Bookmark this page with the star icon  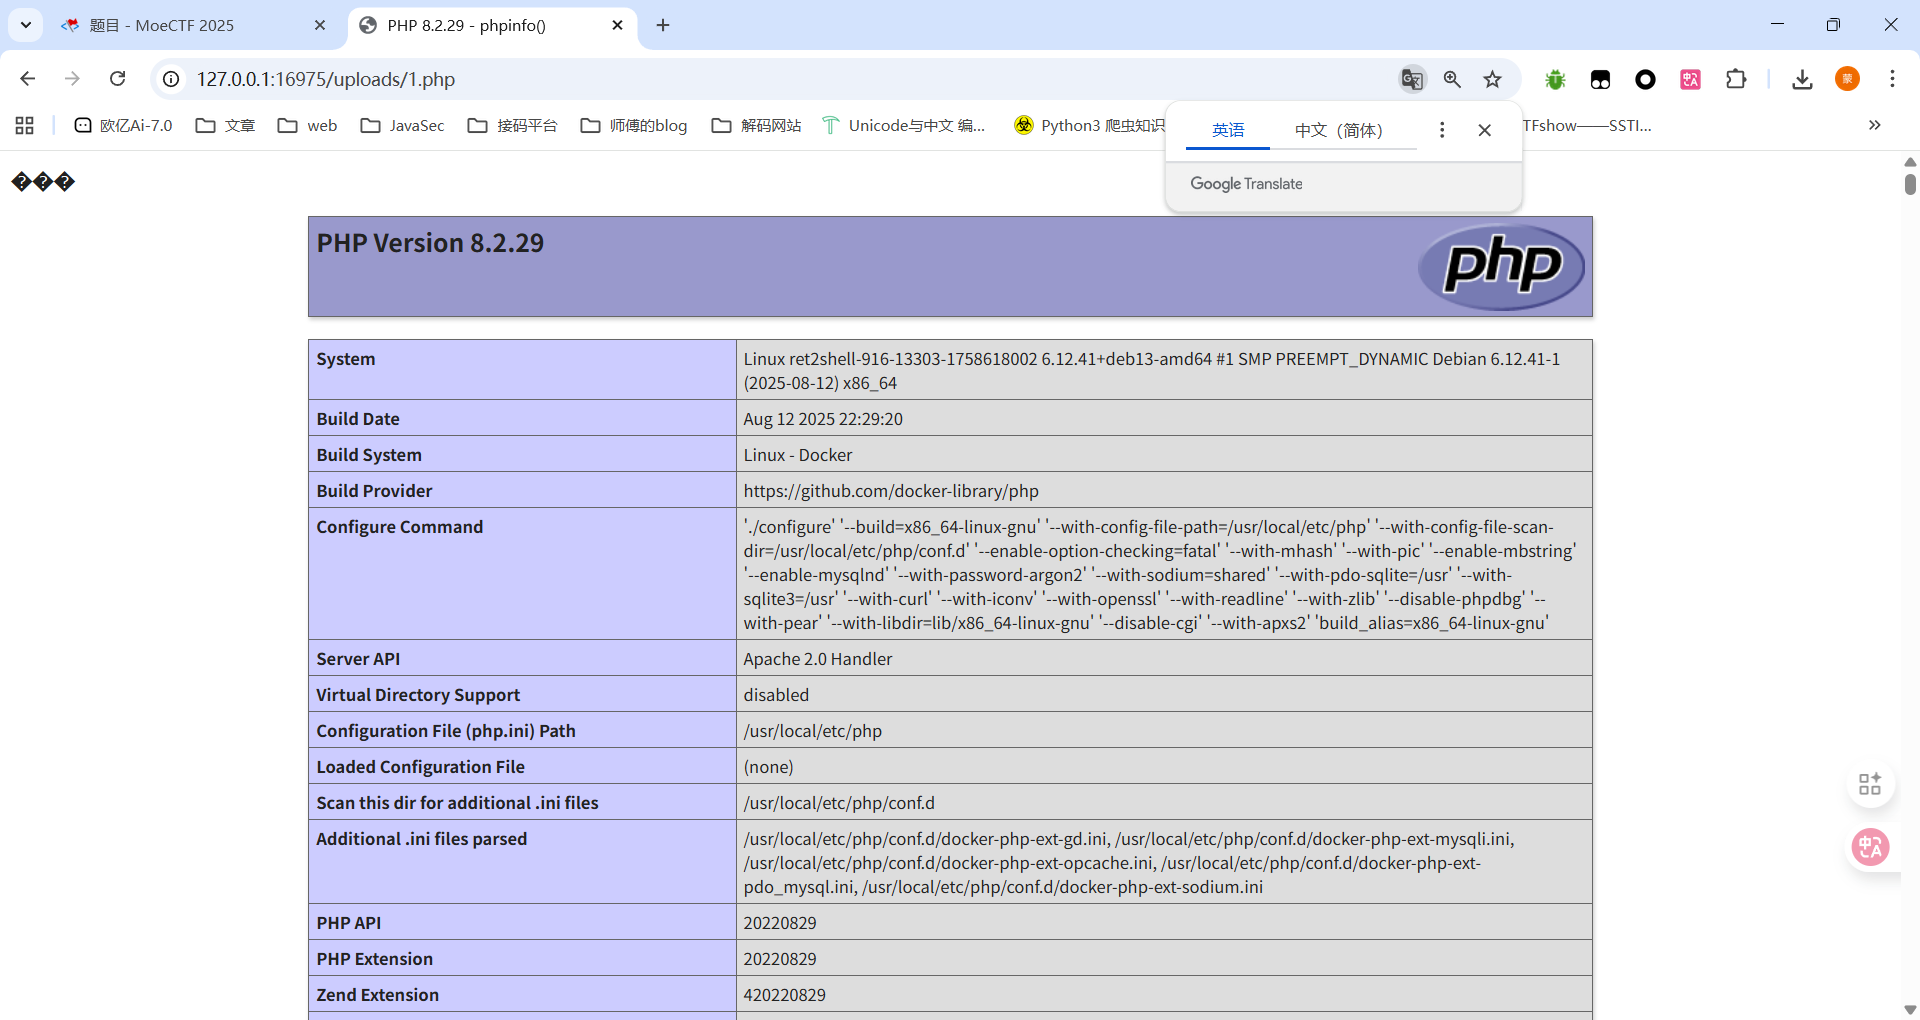[1492, 79]
